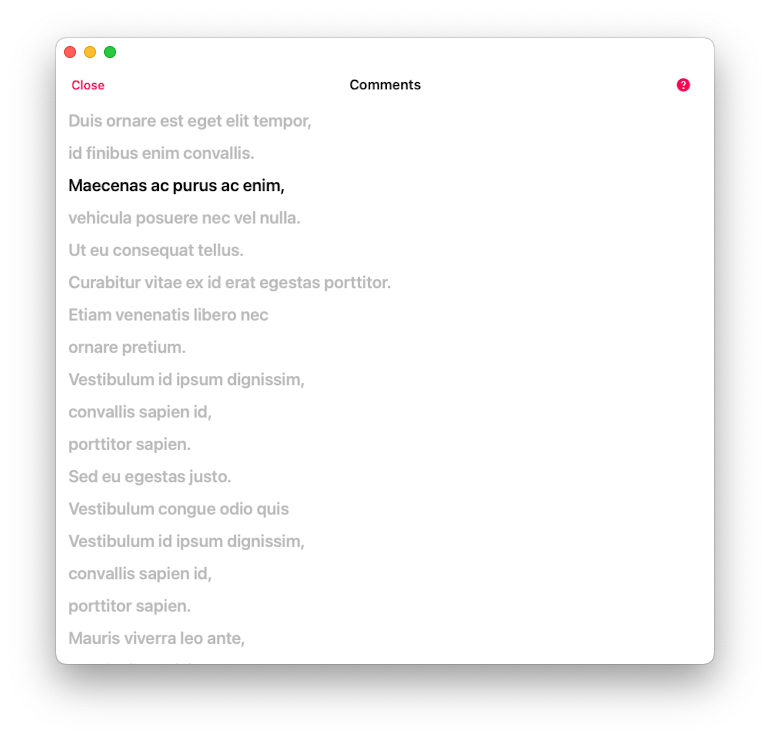Click the red window close dot
The width and height of the screenshot is (770, 738).
coord(70,52)
